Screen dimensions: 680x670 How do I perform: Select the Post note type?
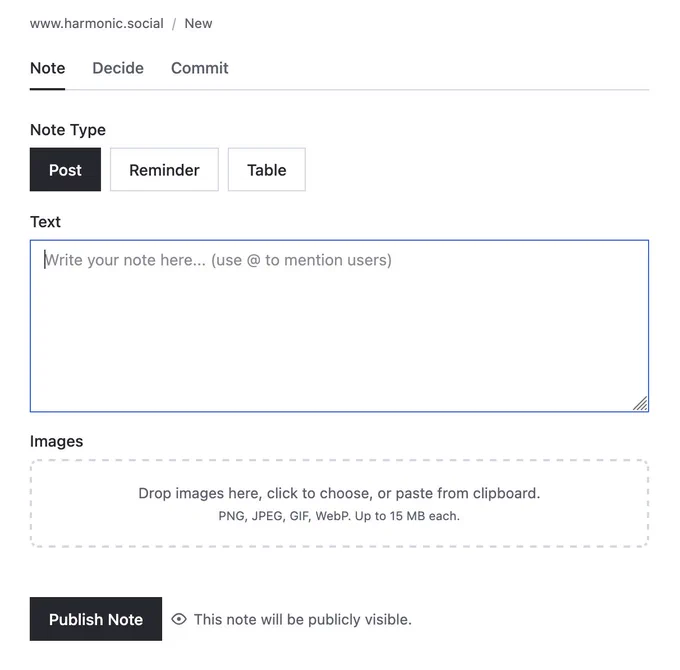pos(65,170)
